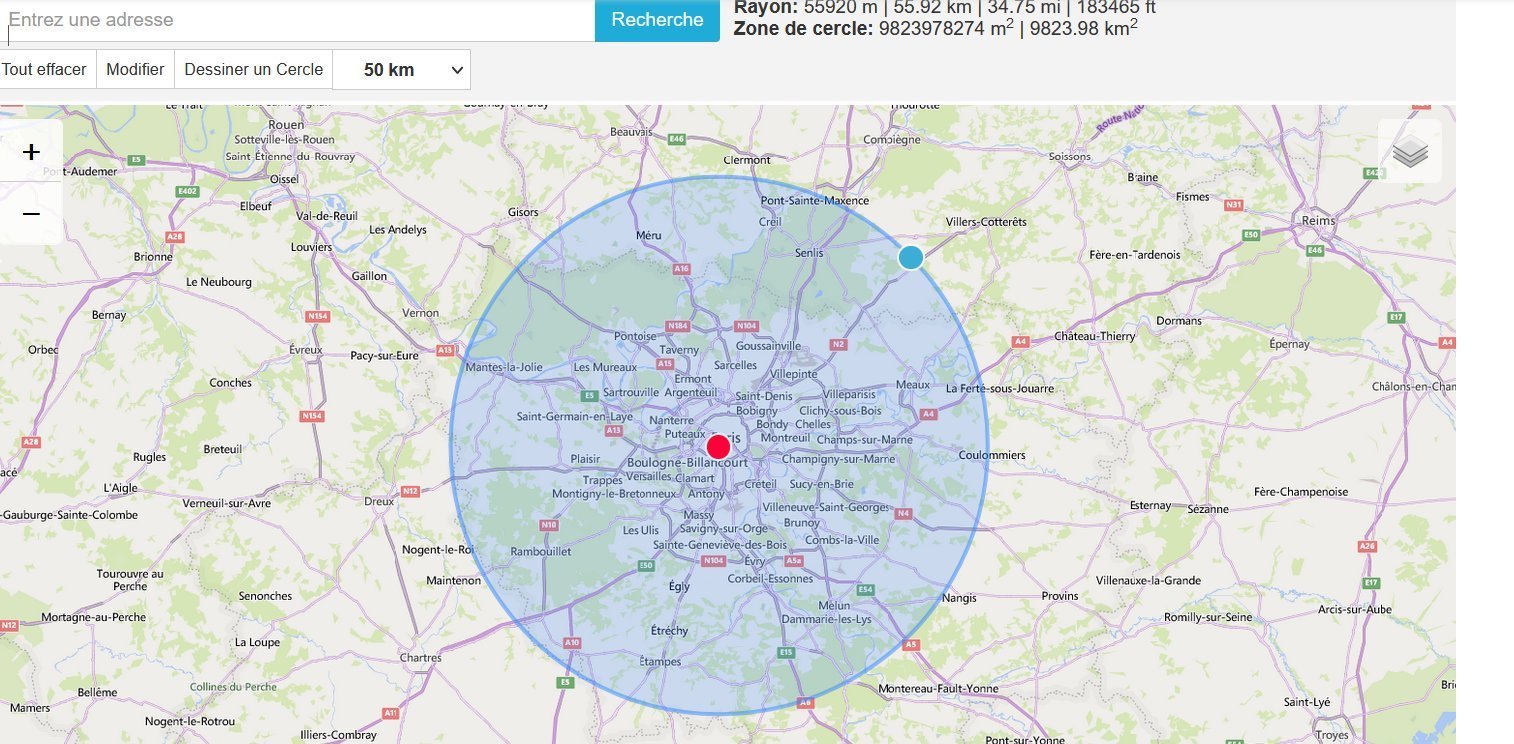
Task: Click Dessiner un Cercle button
Action: 254,70
